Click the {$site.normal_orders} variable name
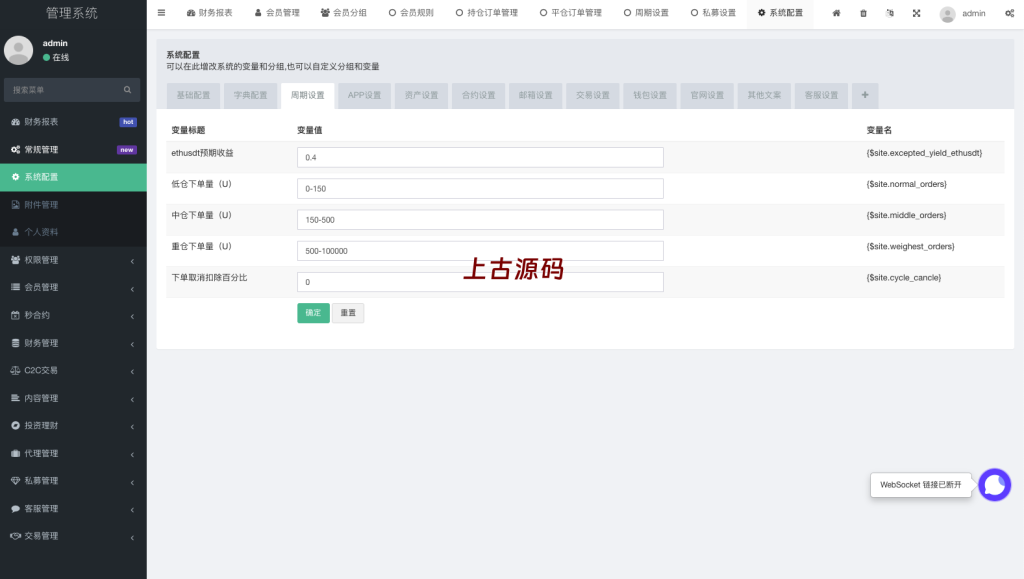Screen dimensions: 1024x579 [x=906, y=184]
